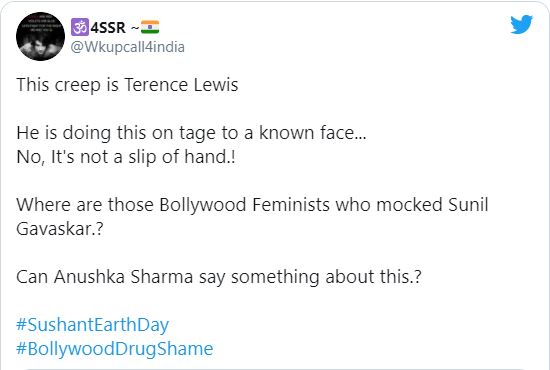Click the word 'Sunil' ending the line
Image resolution: width=550 pixels, height=370 pixels.
[x=468, y=205]
